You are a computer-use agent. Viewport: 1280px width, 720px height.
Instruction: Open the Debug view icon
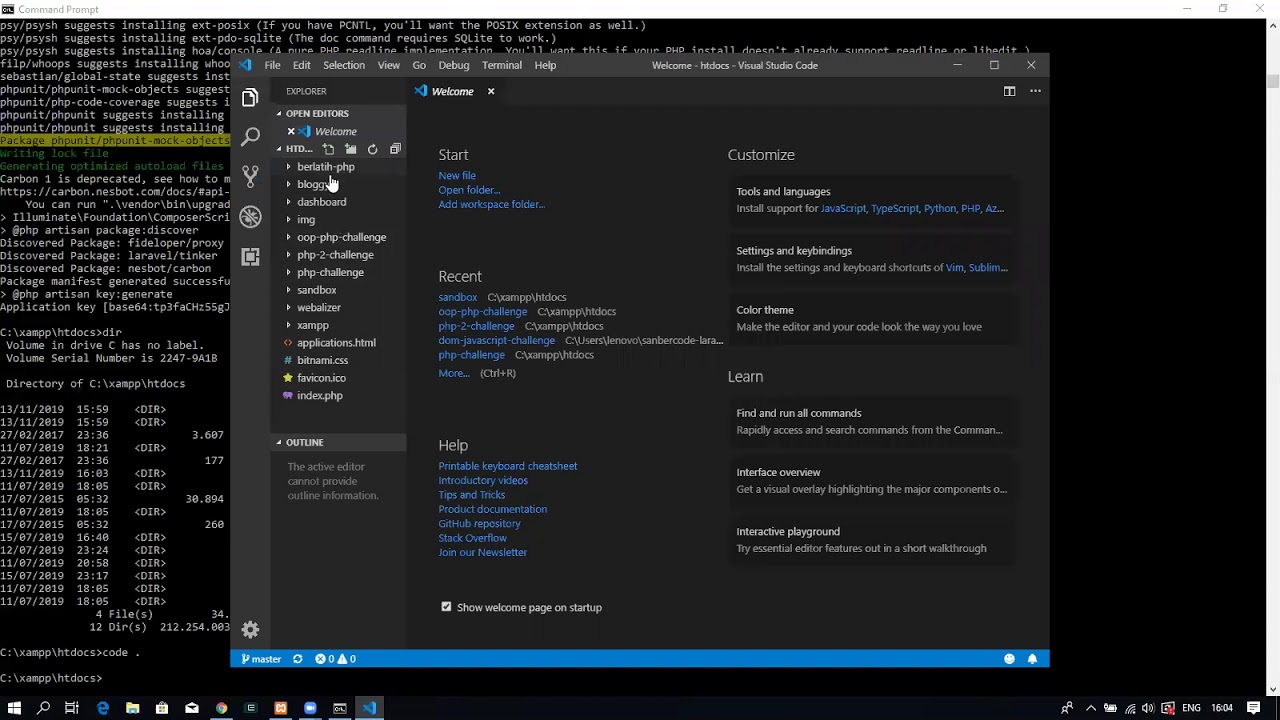click(250, 217)
